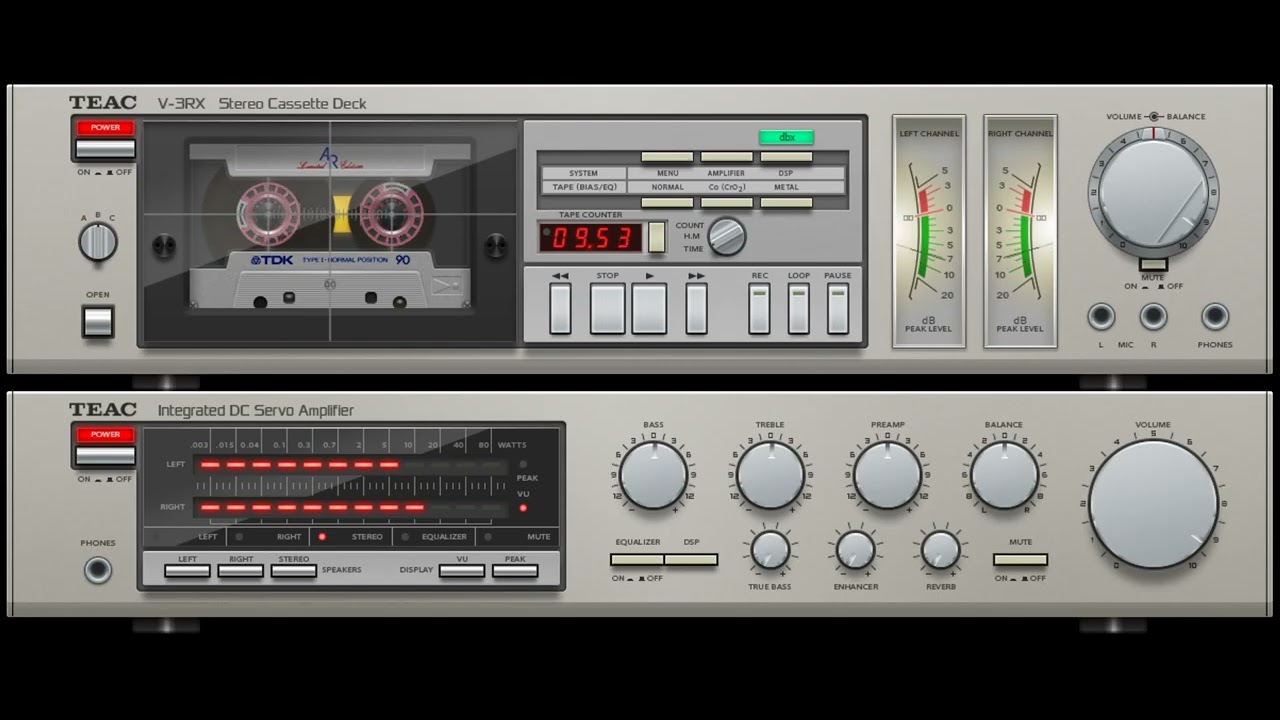This screenshot has width=1280, height=720.
Task: Select the LEFT speakers button
Action: 187,571
